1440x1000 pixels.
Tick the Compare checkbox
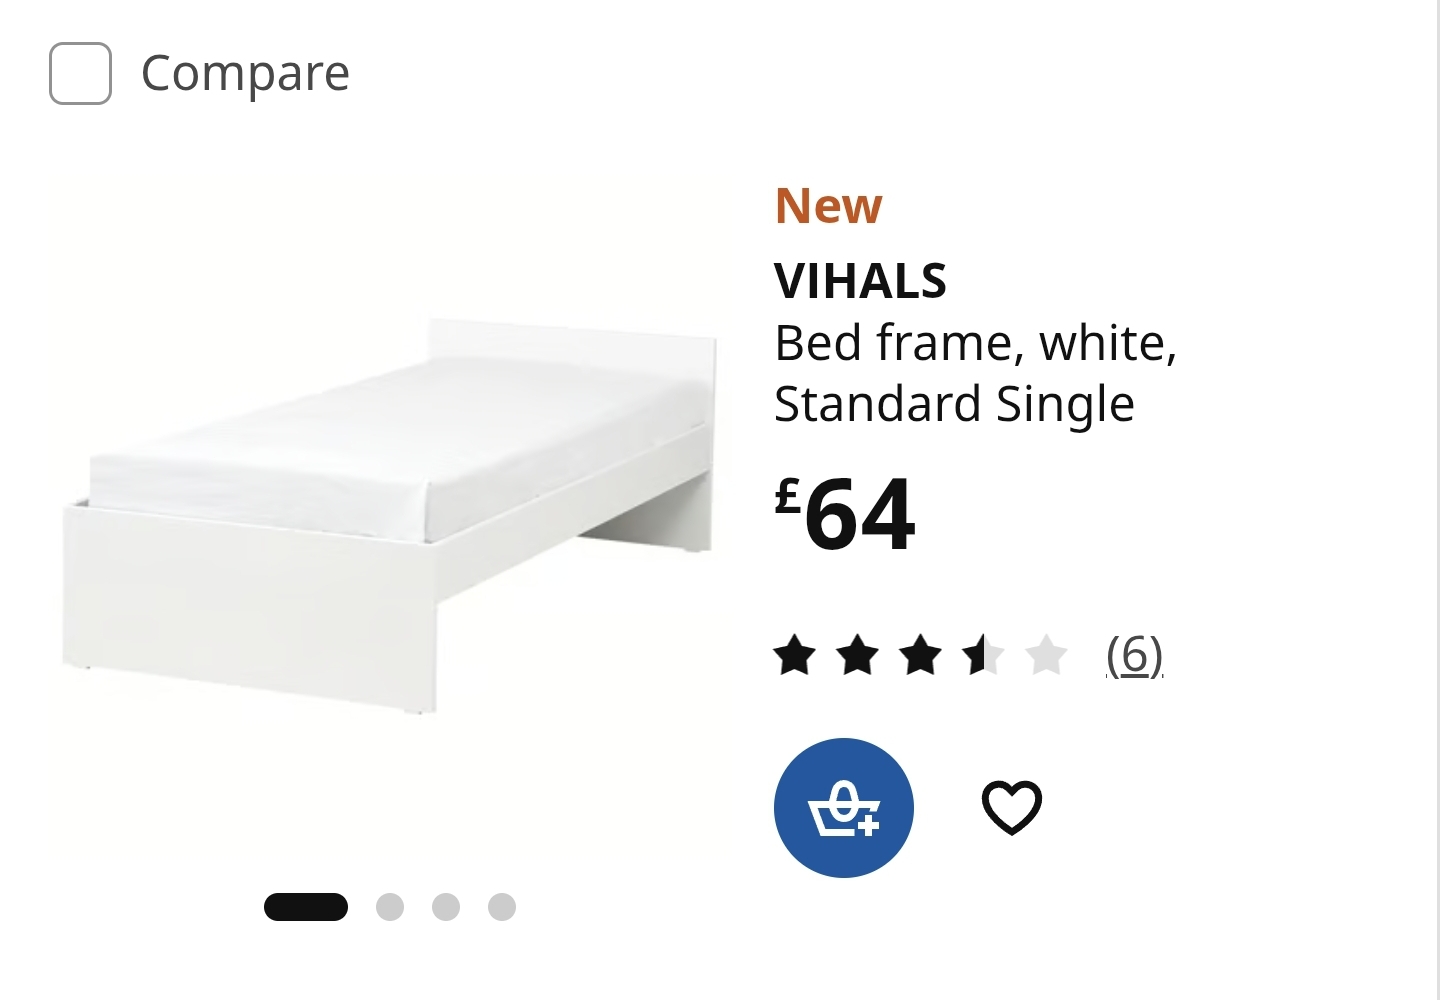[x=80, y=73]
